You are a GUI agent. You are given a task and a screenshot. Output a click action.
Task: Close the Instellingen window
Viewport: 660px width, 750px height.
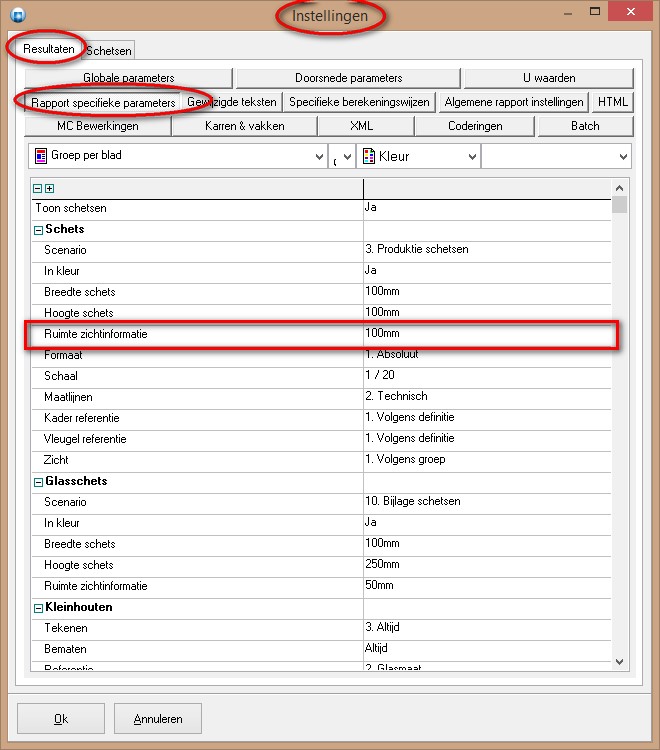630,11
